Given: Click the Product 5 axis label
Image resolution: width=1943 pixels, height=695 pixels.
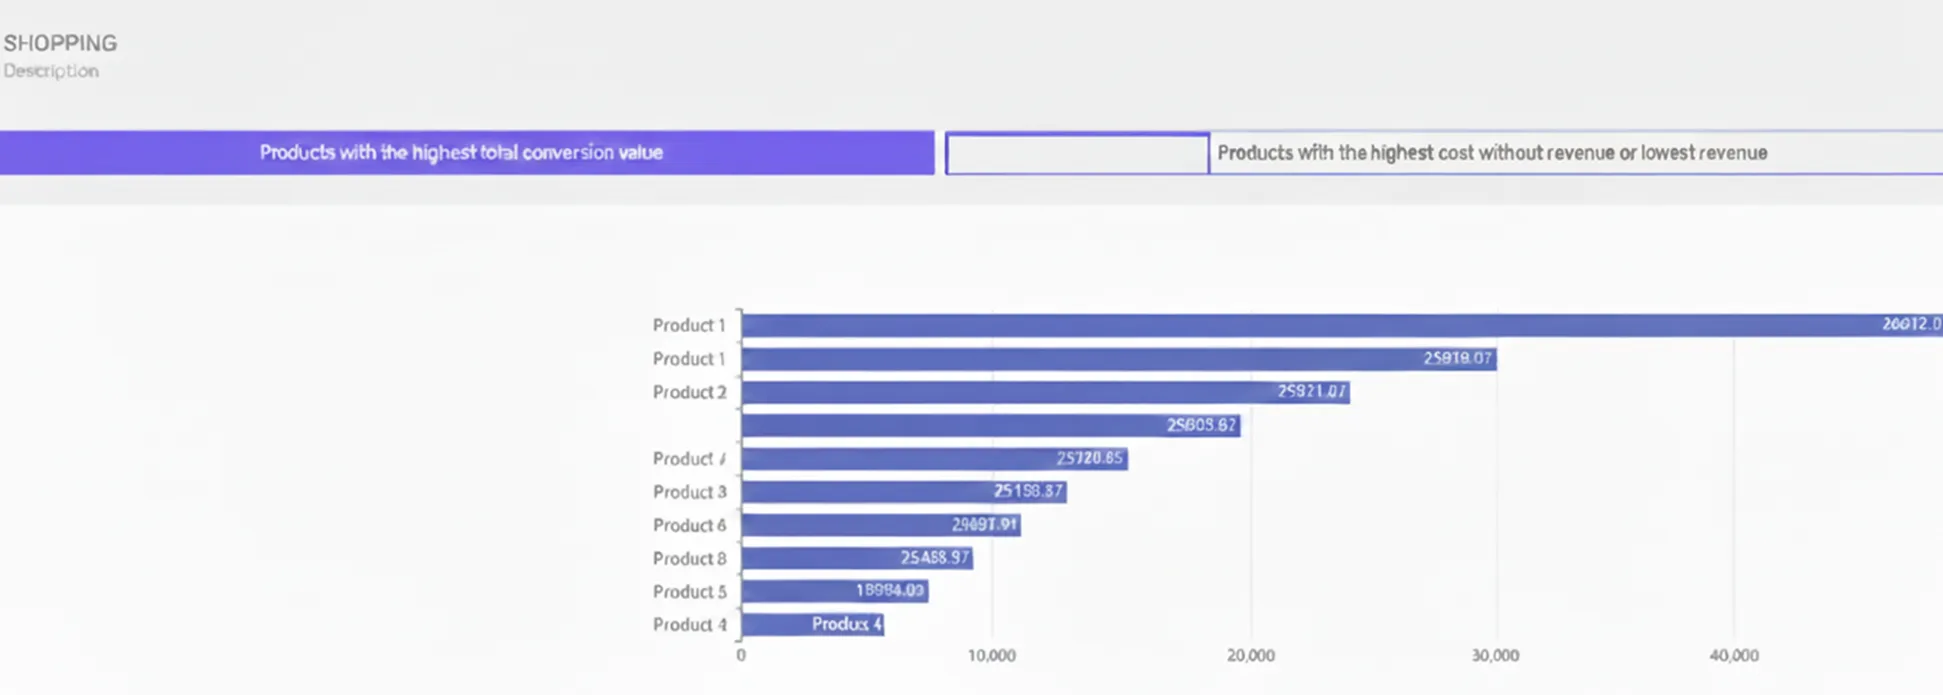Looking at the screenshot, I should [x=689, y=591].
